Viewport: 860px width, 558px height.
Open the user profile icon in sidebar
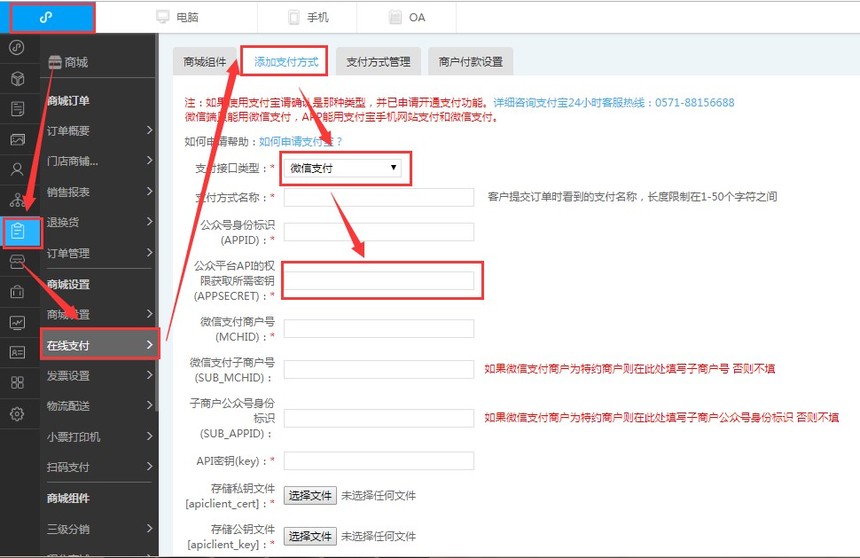tap(17, 170)
